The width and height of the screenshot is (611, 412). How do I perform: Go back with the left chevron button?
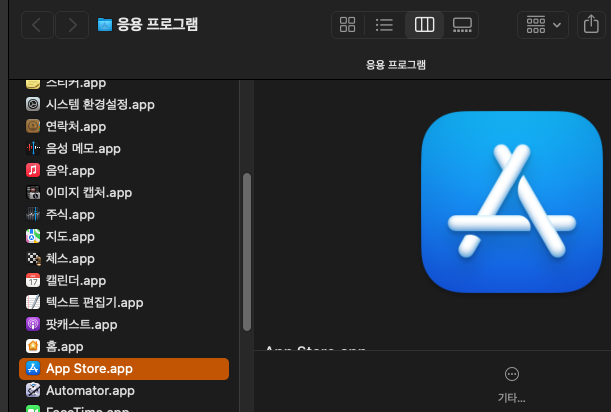(37, 25)
